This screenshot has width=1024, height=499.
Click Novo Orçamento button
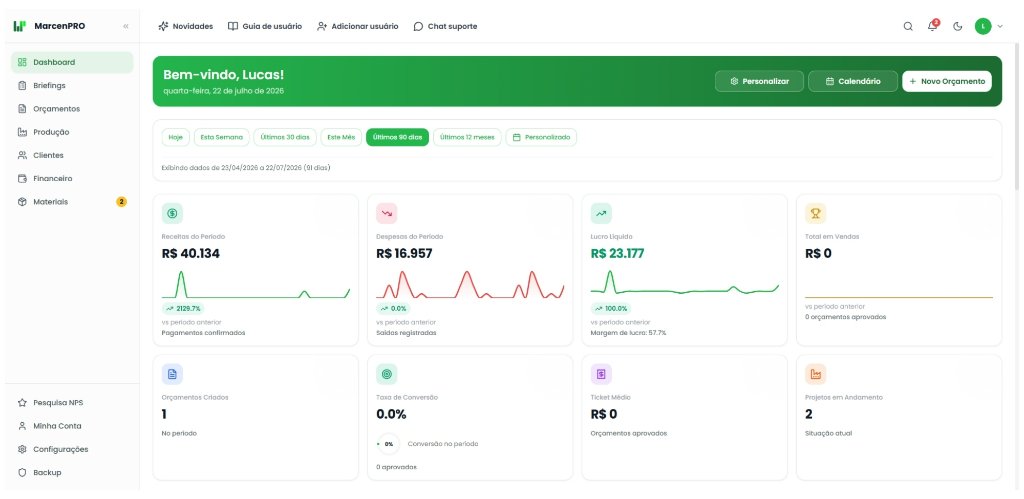(x=947, y=81)
